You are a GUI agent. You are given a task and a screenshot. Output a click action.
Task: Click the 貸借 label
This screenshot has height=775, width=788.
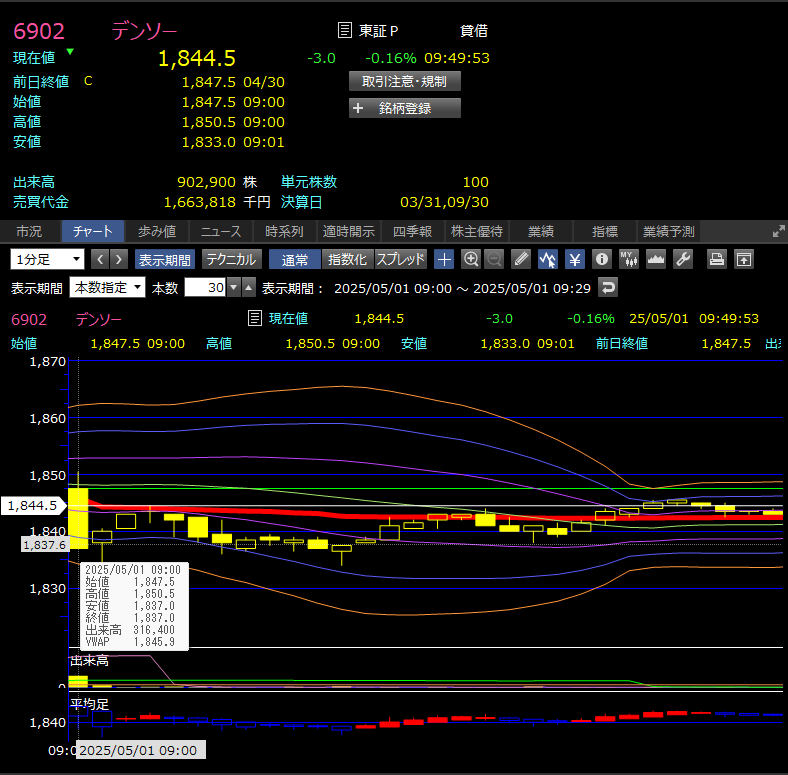[x=473, y=31]
